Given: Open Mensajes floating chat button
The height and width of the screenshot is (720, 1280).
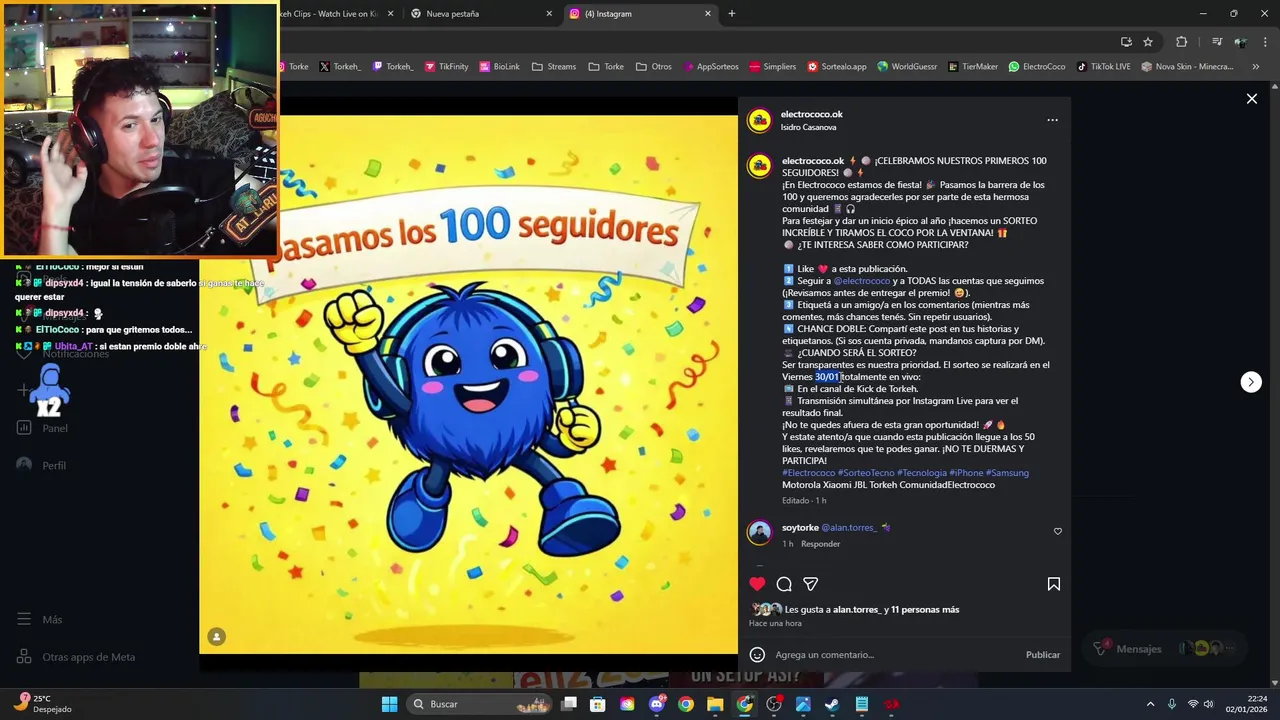Looking at the screenshot, I should [1166, 649].
